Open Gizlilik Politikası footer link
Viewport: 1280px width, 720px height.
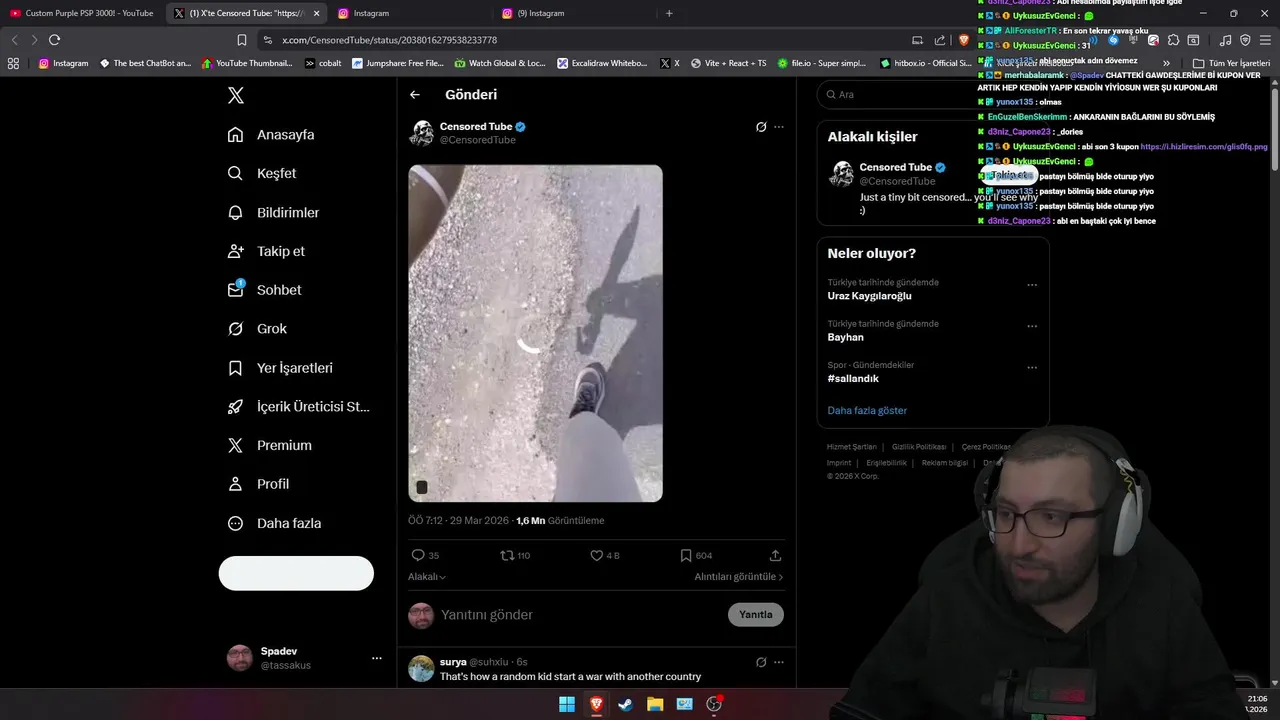(919, 447)
